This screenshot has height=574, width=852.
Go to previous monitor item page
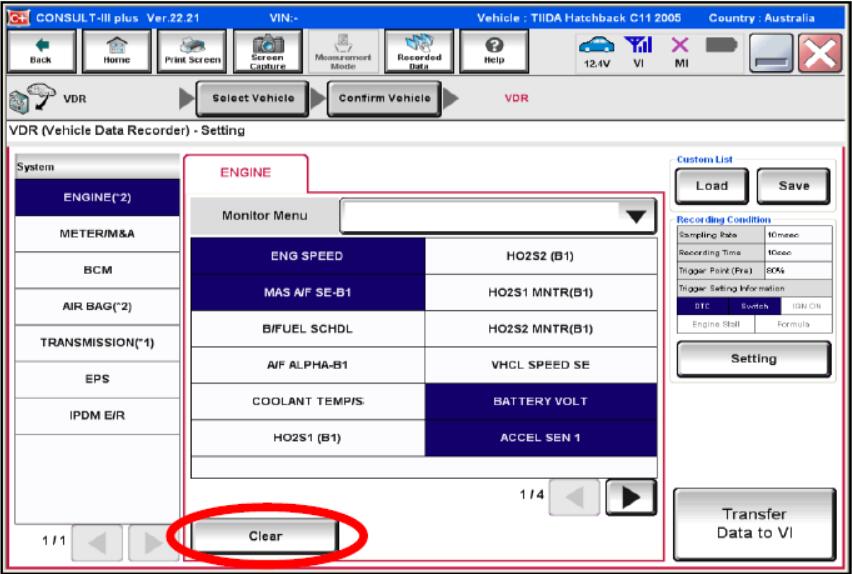(574, 497)
